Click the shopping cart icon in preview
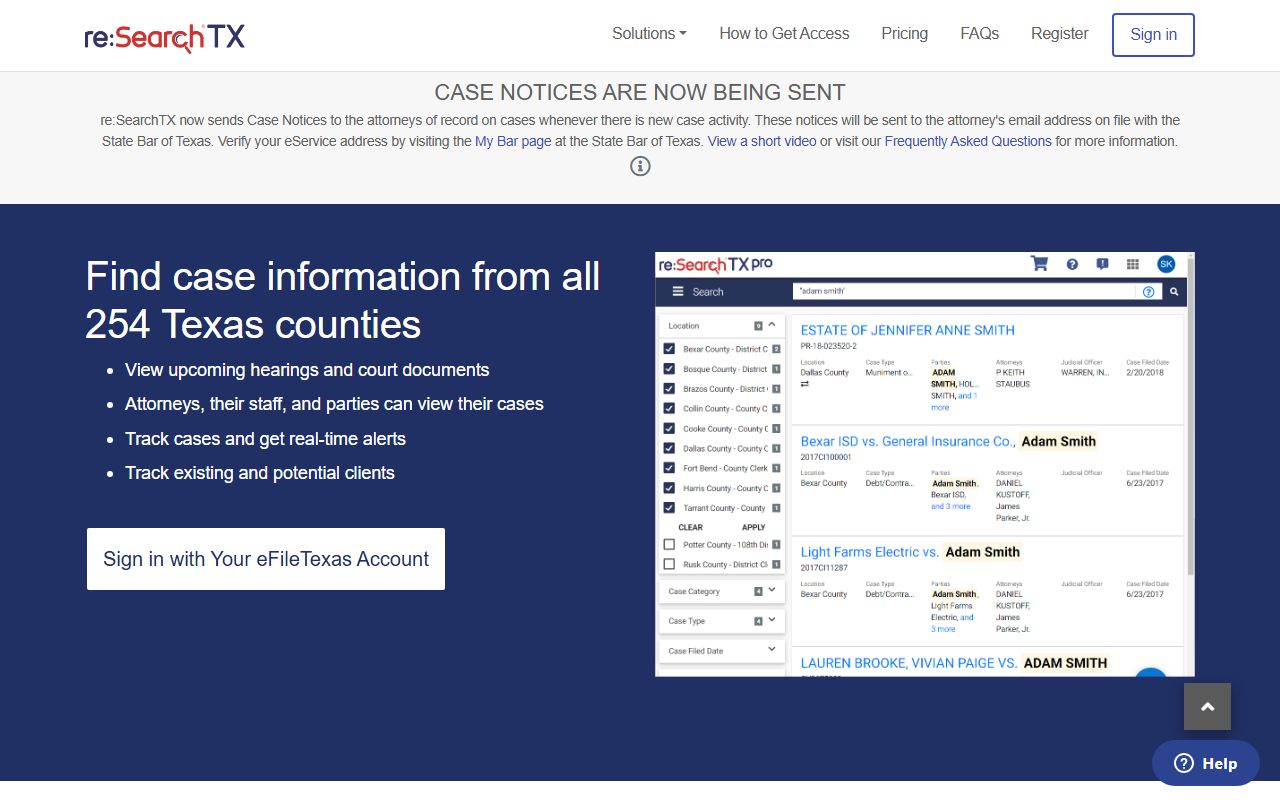This screenshot has width=1280, height=800. click(x=1039, y=264)
